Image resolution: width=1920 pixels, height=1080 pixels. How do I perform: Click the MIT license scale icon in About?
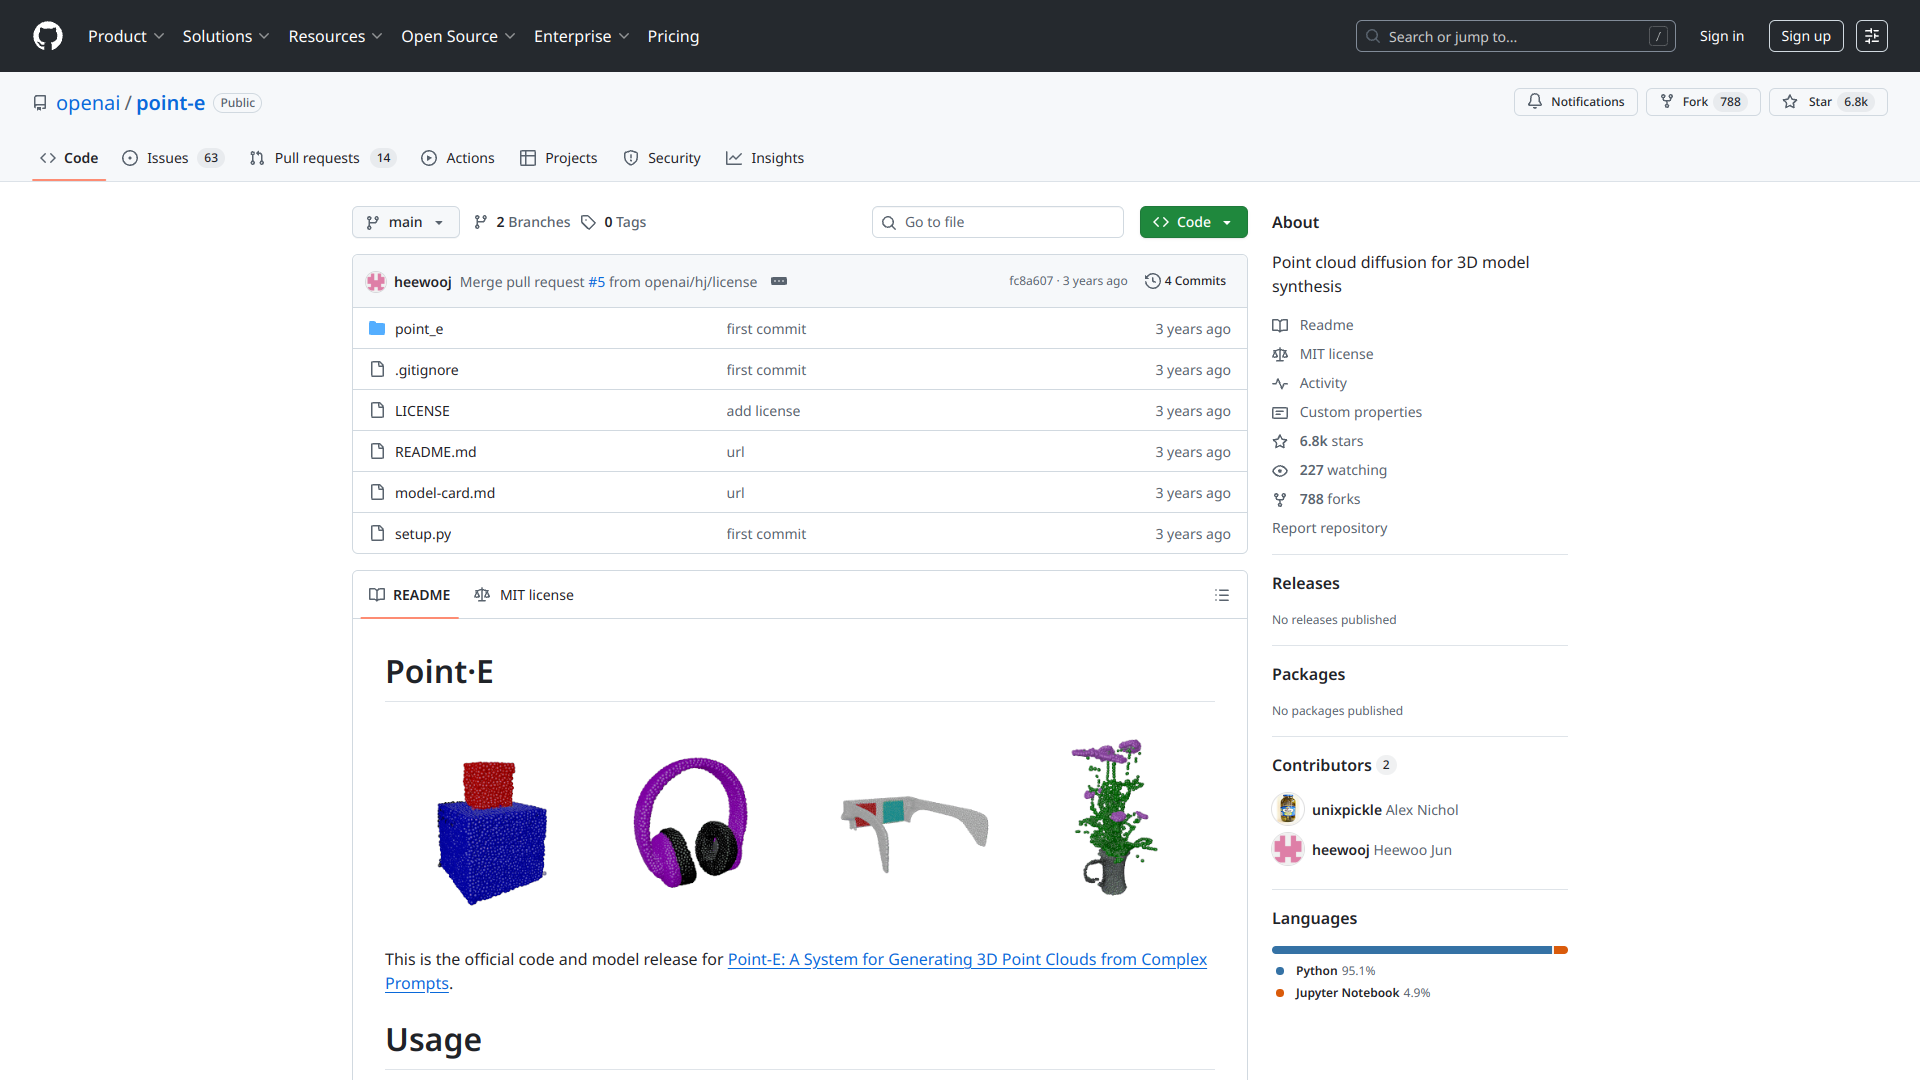point(1280,354)
